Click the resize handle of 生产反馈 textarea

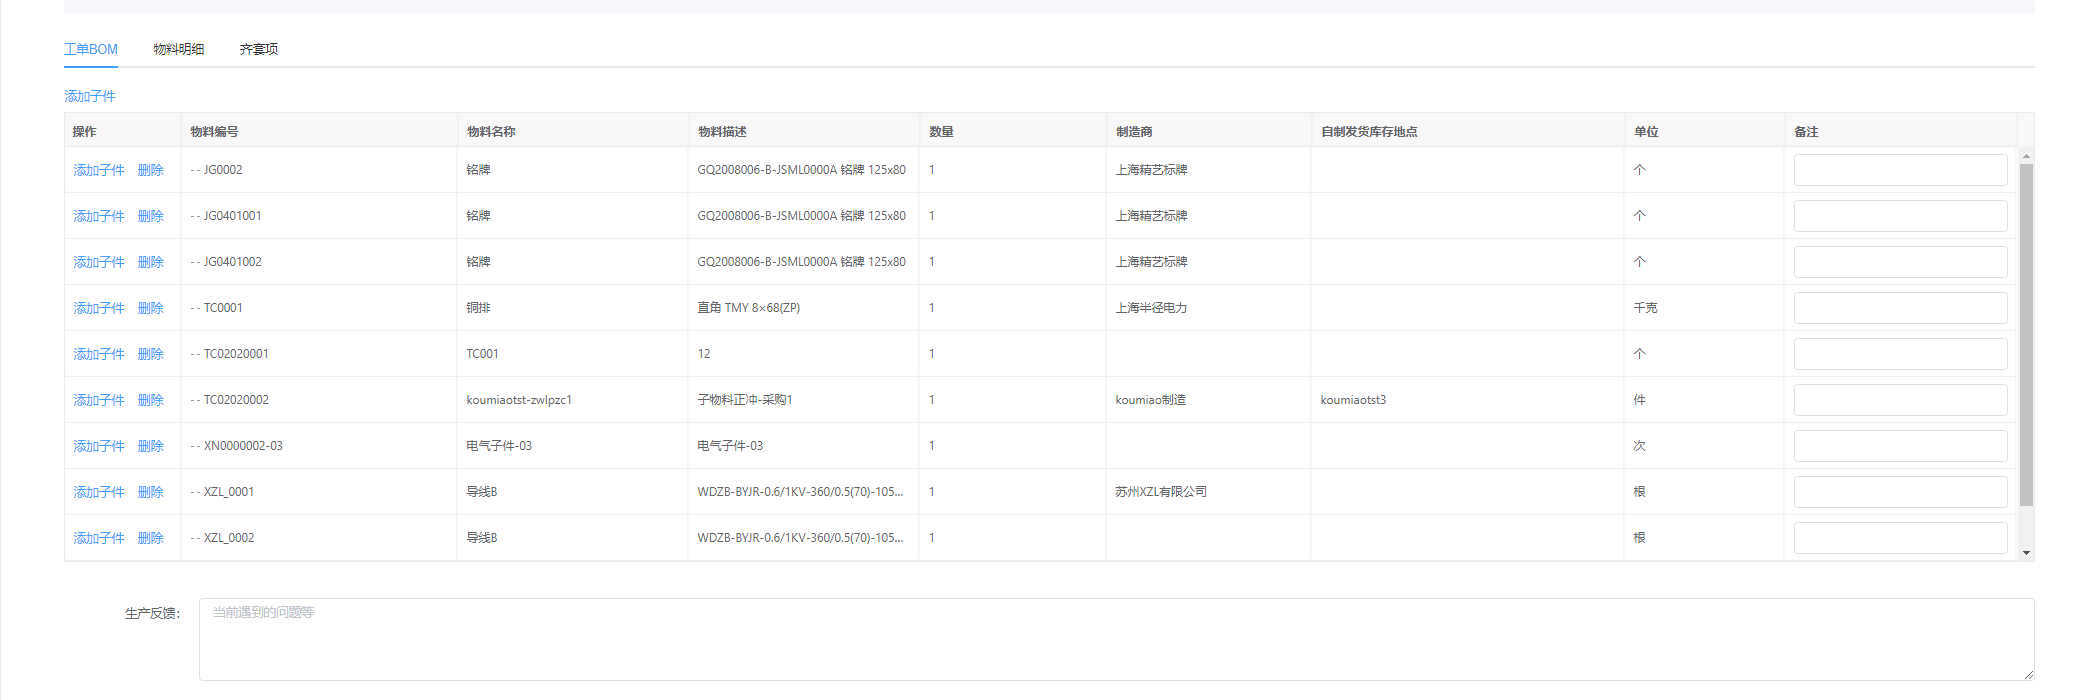2028,675
